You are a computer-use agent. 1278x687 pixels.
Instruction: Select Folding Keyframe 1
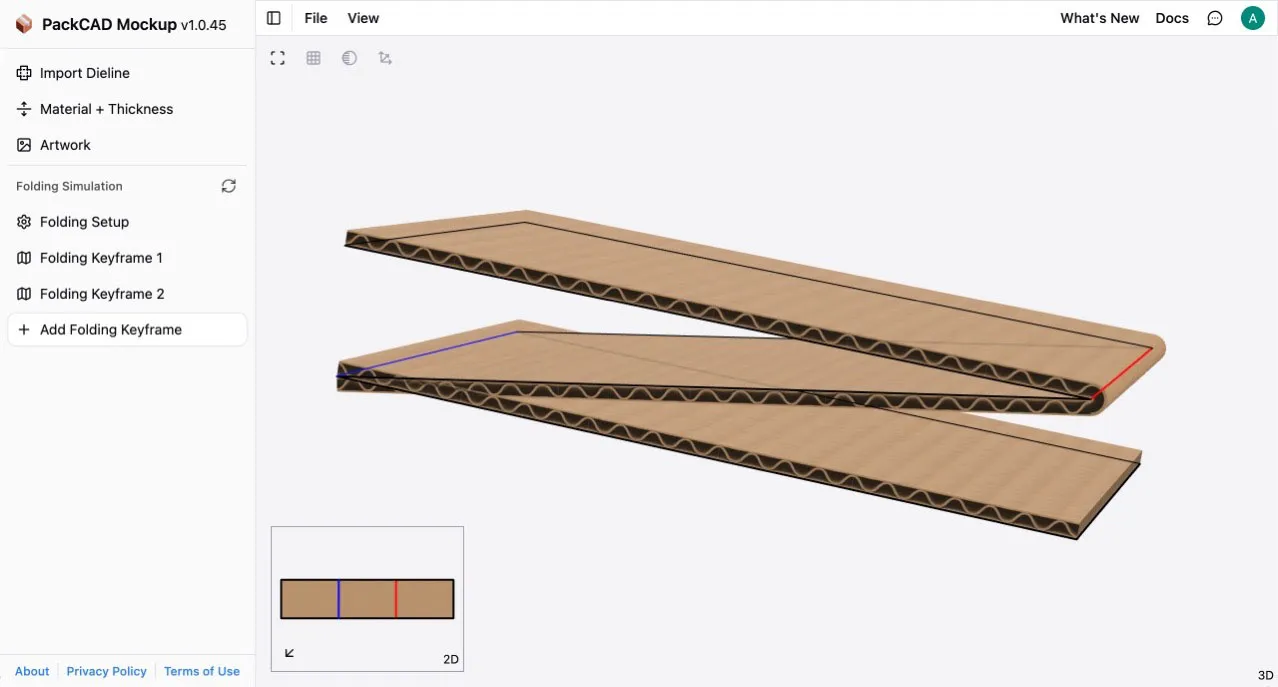[x=101, y=257]
